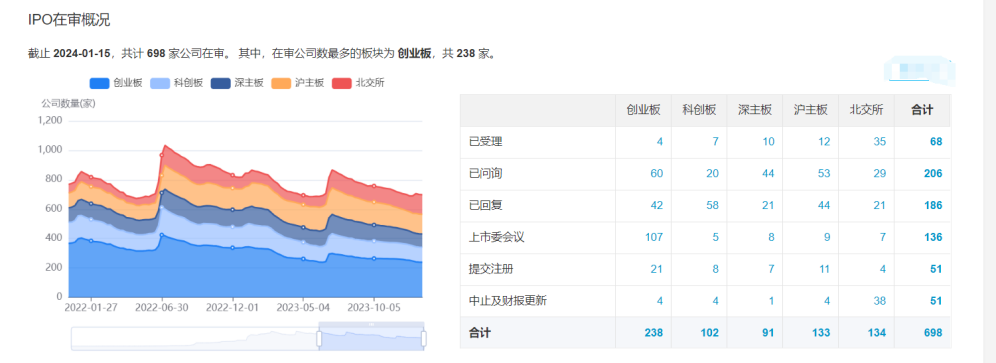Viewport: 996px width, 363px height.
Task: Click the 提交注册 row label
Action: pyautogui.click(x=490, y=269)
